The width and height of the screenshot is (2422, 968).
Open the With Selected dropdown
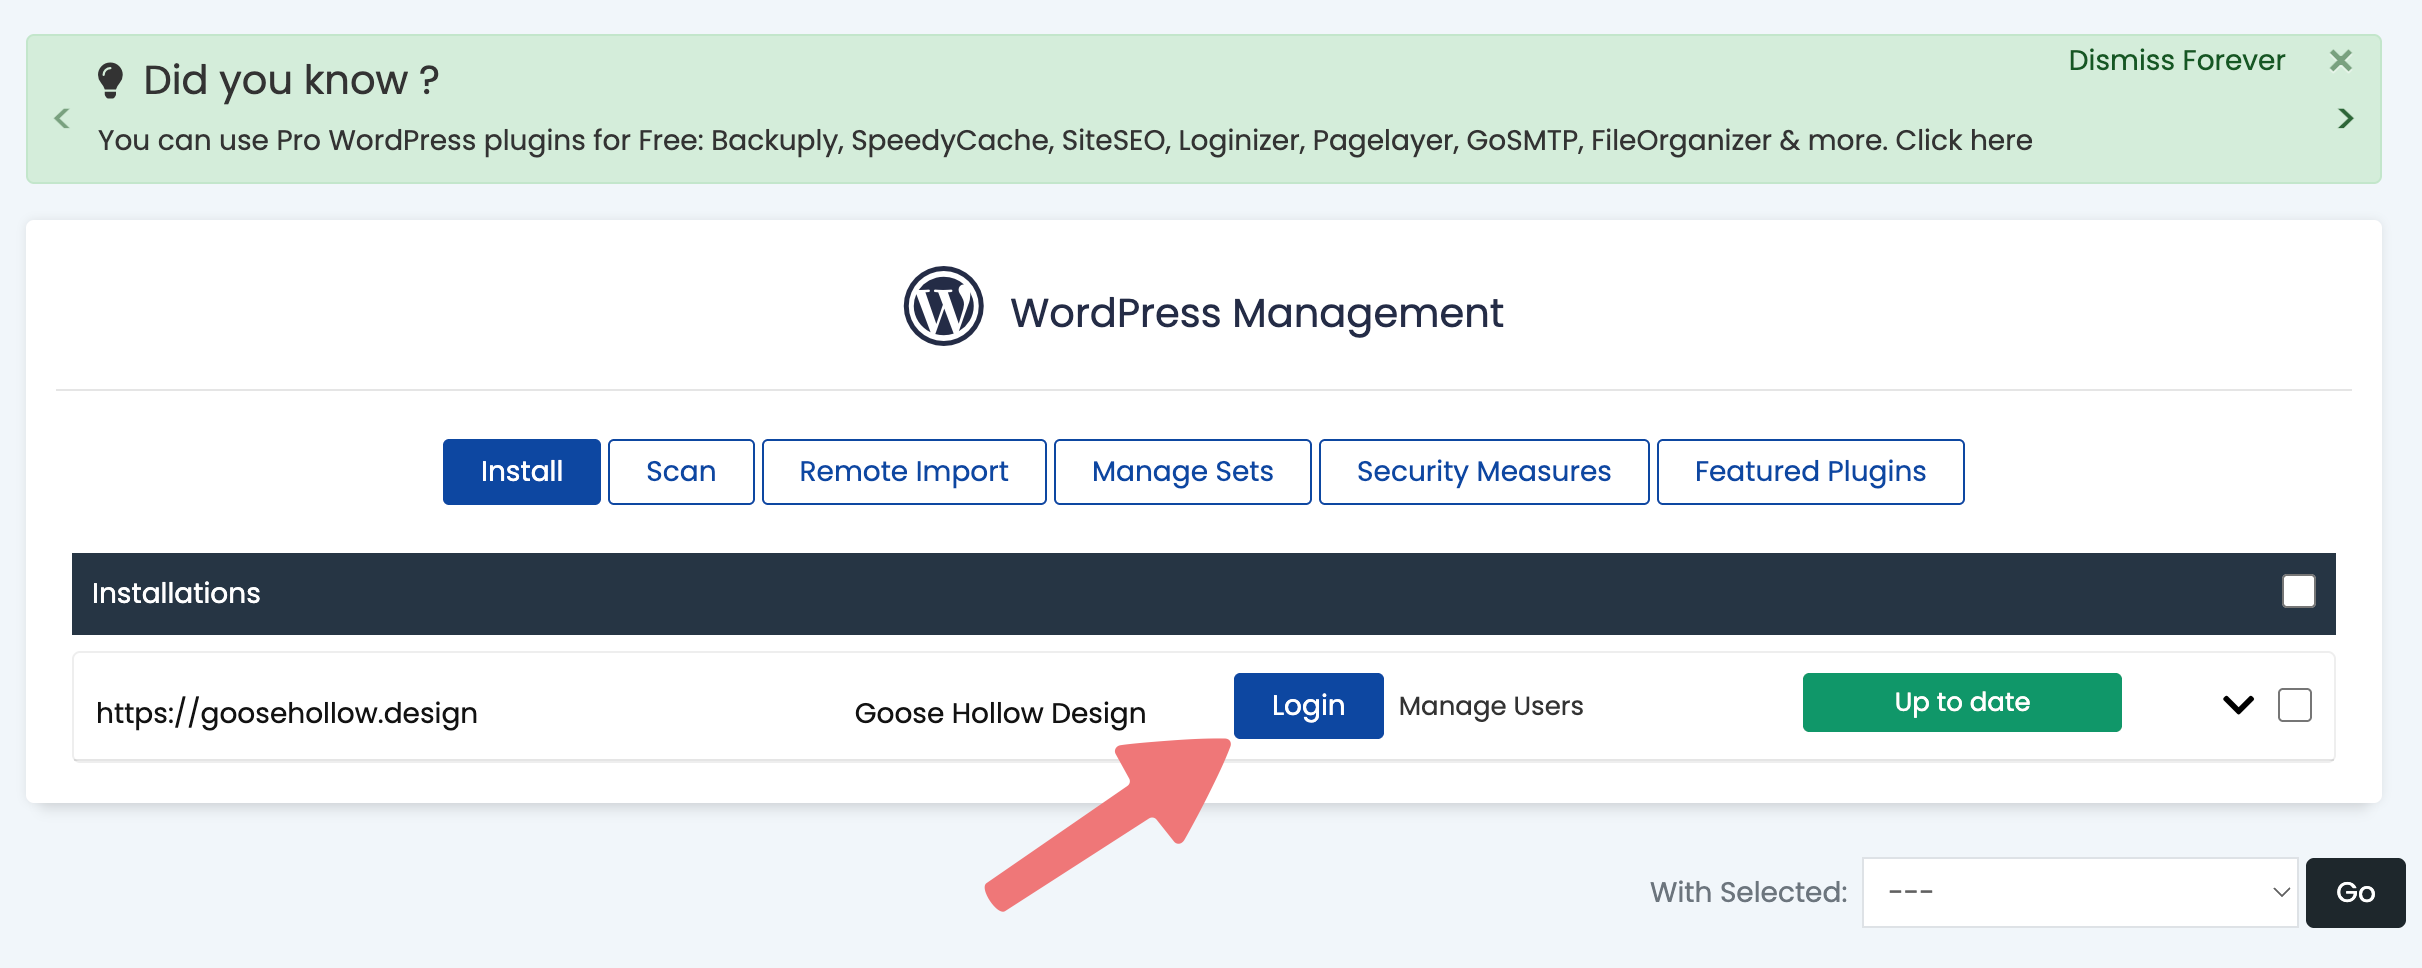pos(2080,892)
